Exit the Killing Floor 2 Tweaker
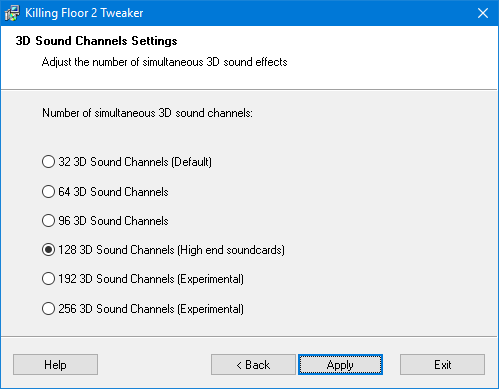The image size is (499, 389). click(442, 365)
